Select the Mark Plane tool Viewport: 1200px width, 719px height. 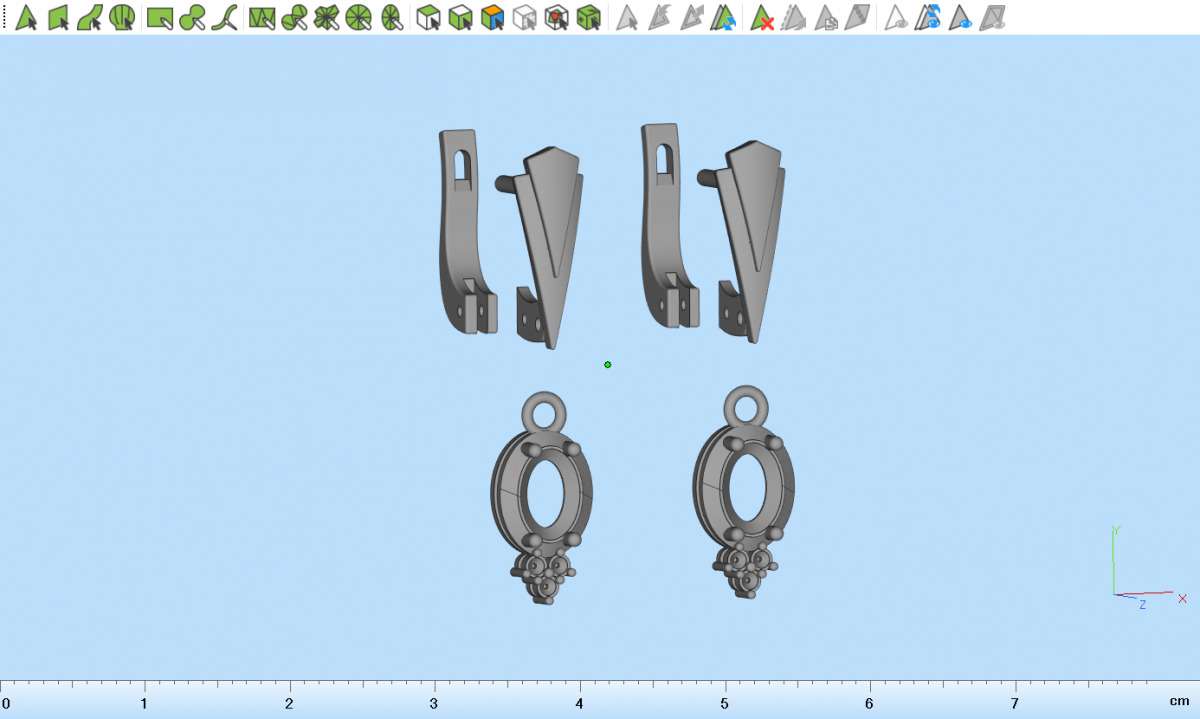coord(58,17)
